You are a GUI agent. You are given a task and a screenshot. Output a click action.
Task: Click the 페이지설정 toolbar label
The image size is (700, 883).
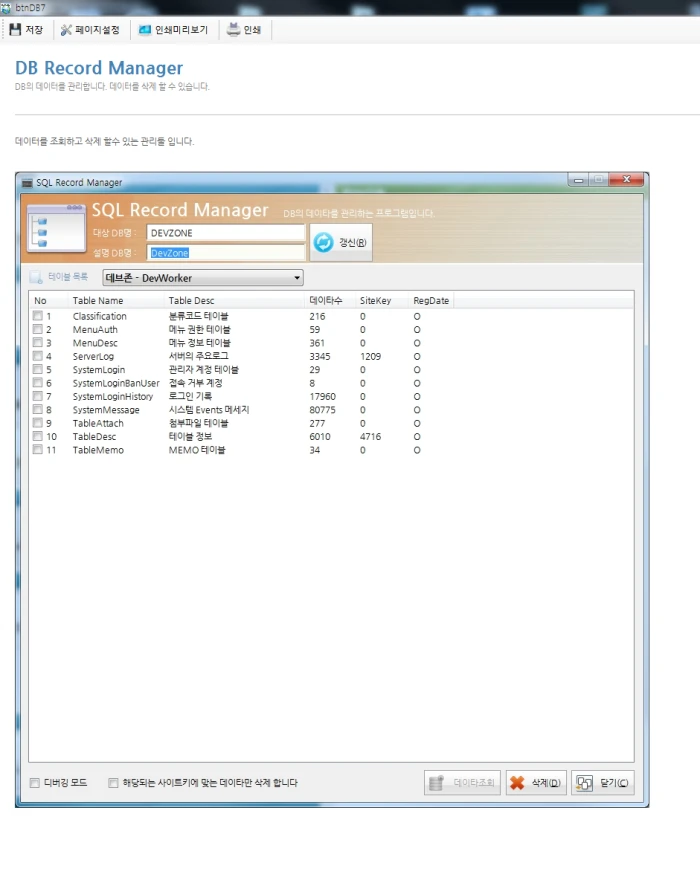click(97, 30)
